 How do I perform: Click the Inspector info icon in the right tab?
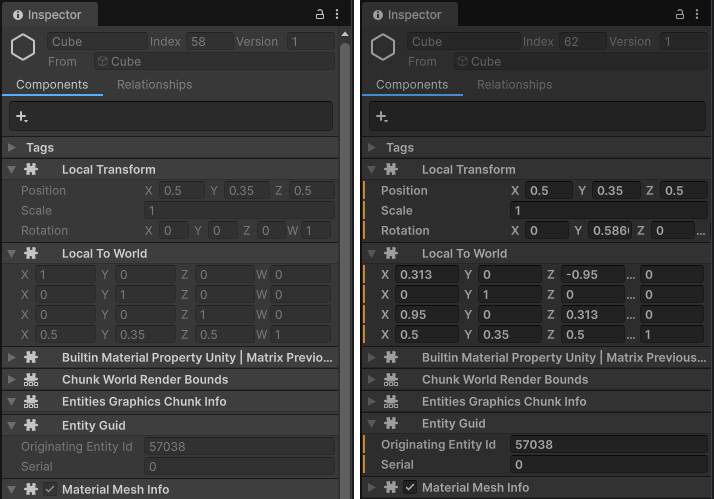[377, 15]
